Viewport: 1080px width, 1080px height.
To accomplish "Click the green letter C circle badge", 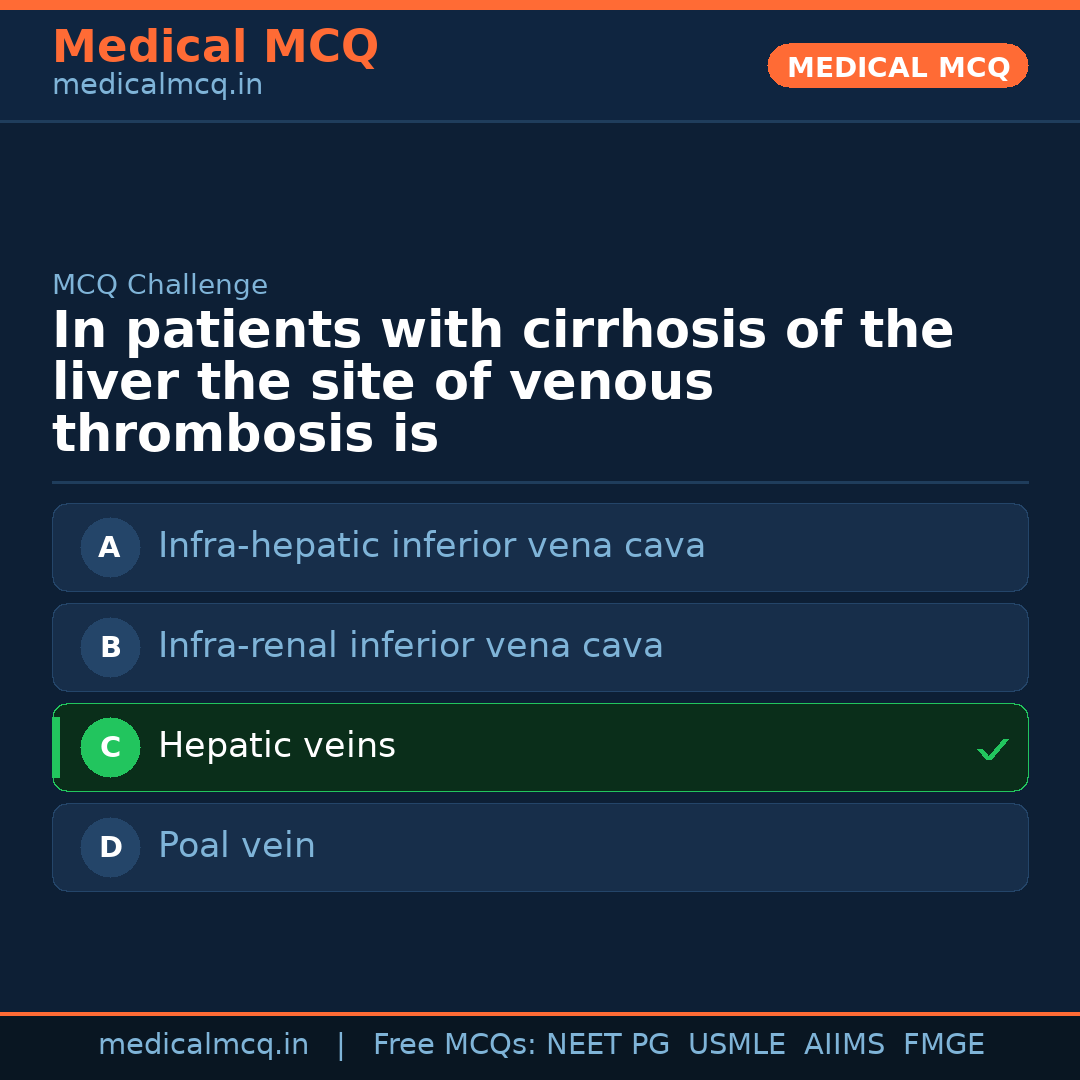I will [x=110, y=747].
